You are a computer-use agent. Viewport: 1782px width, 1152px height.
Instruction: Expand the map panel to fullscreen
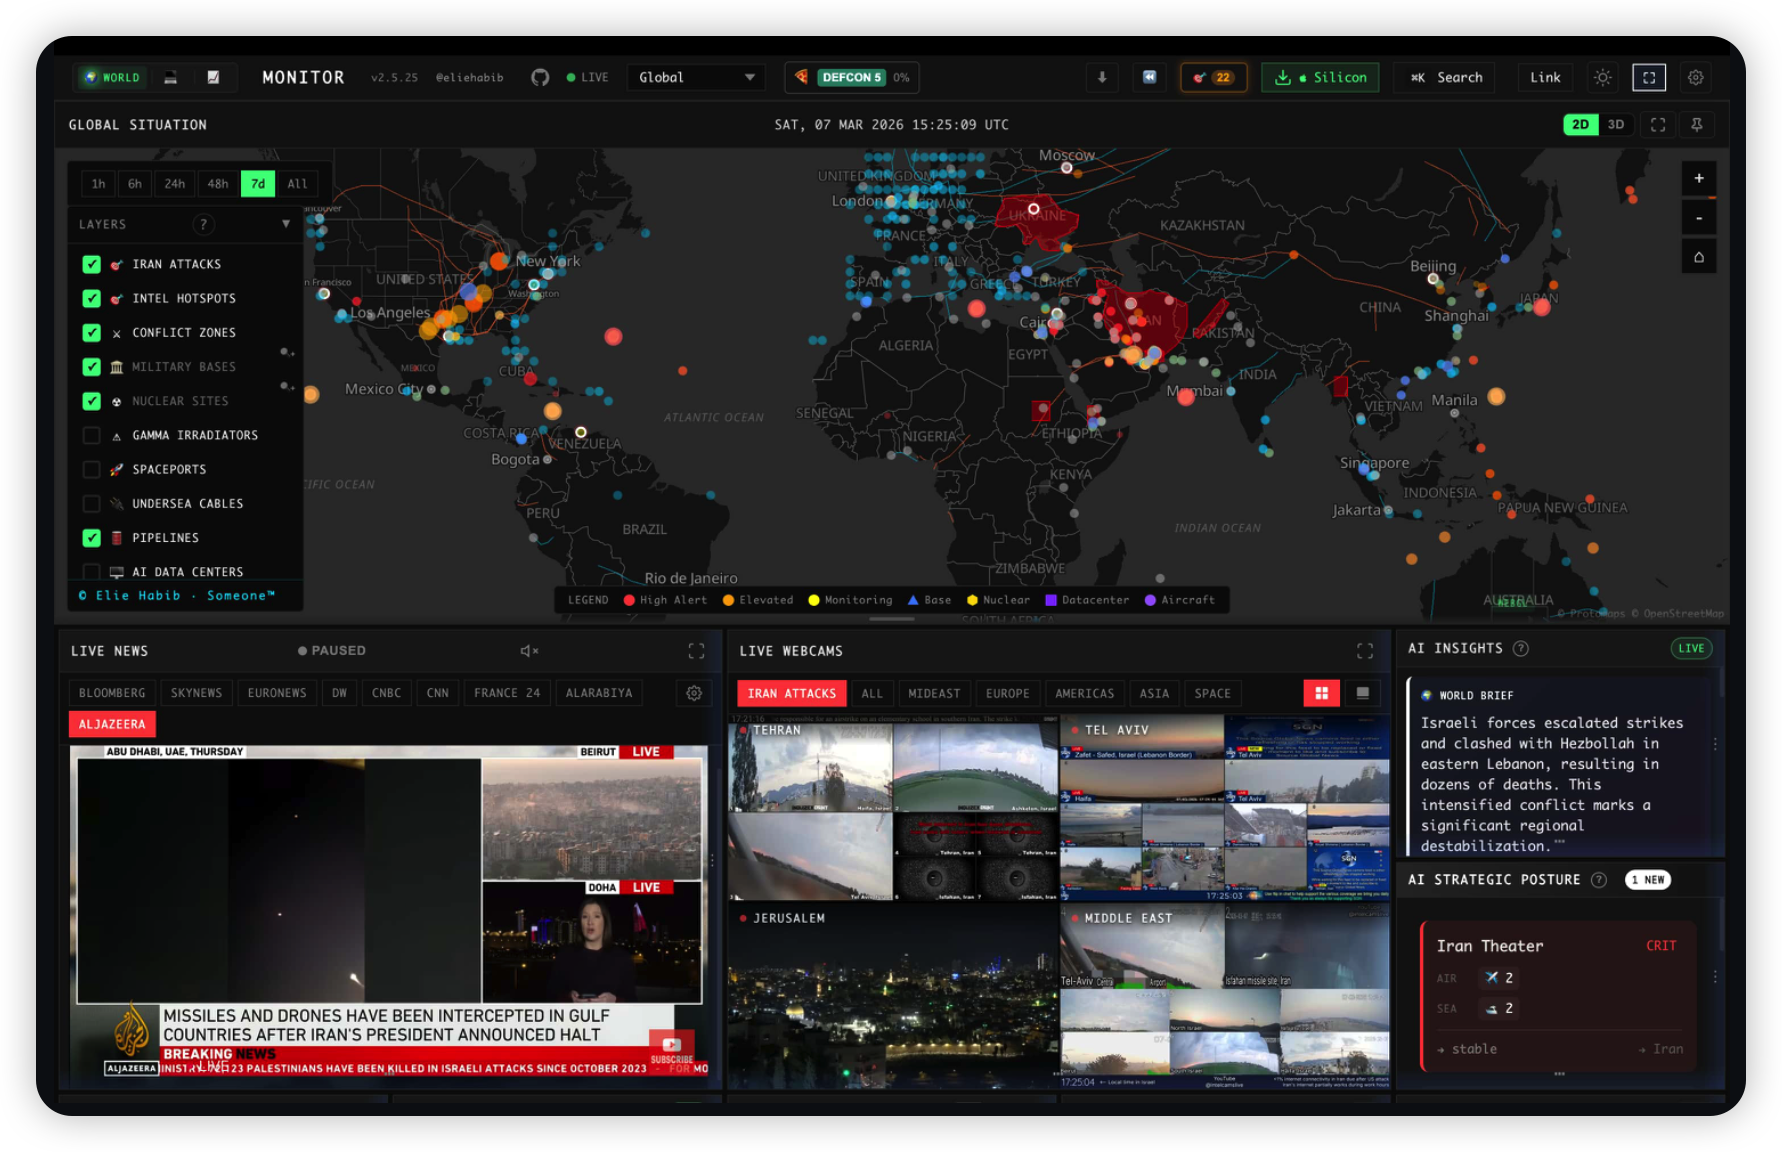pos(1658,124)
